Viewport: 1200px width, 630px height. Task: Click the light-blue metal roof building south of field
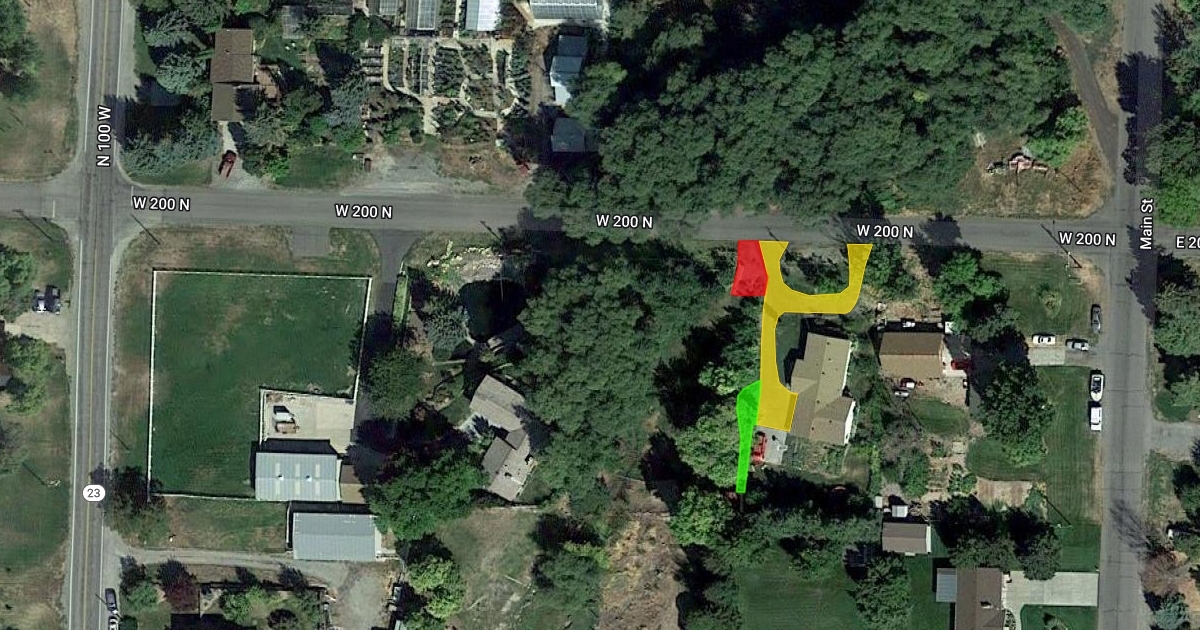click(x=297, y=476)
